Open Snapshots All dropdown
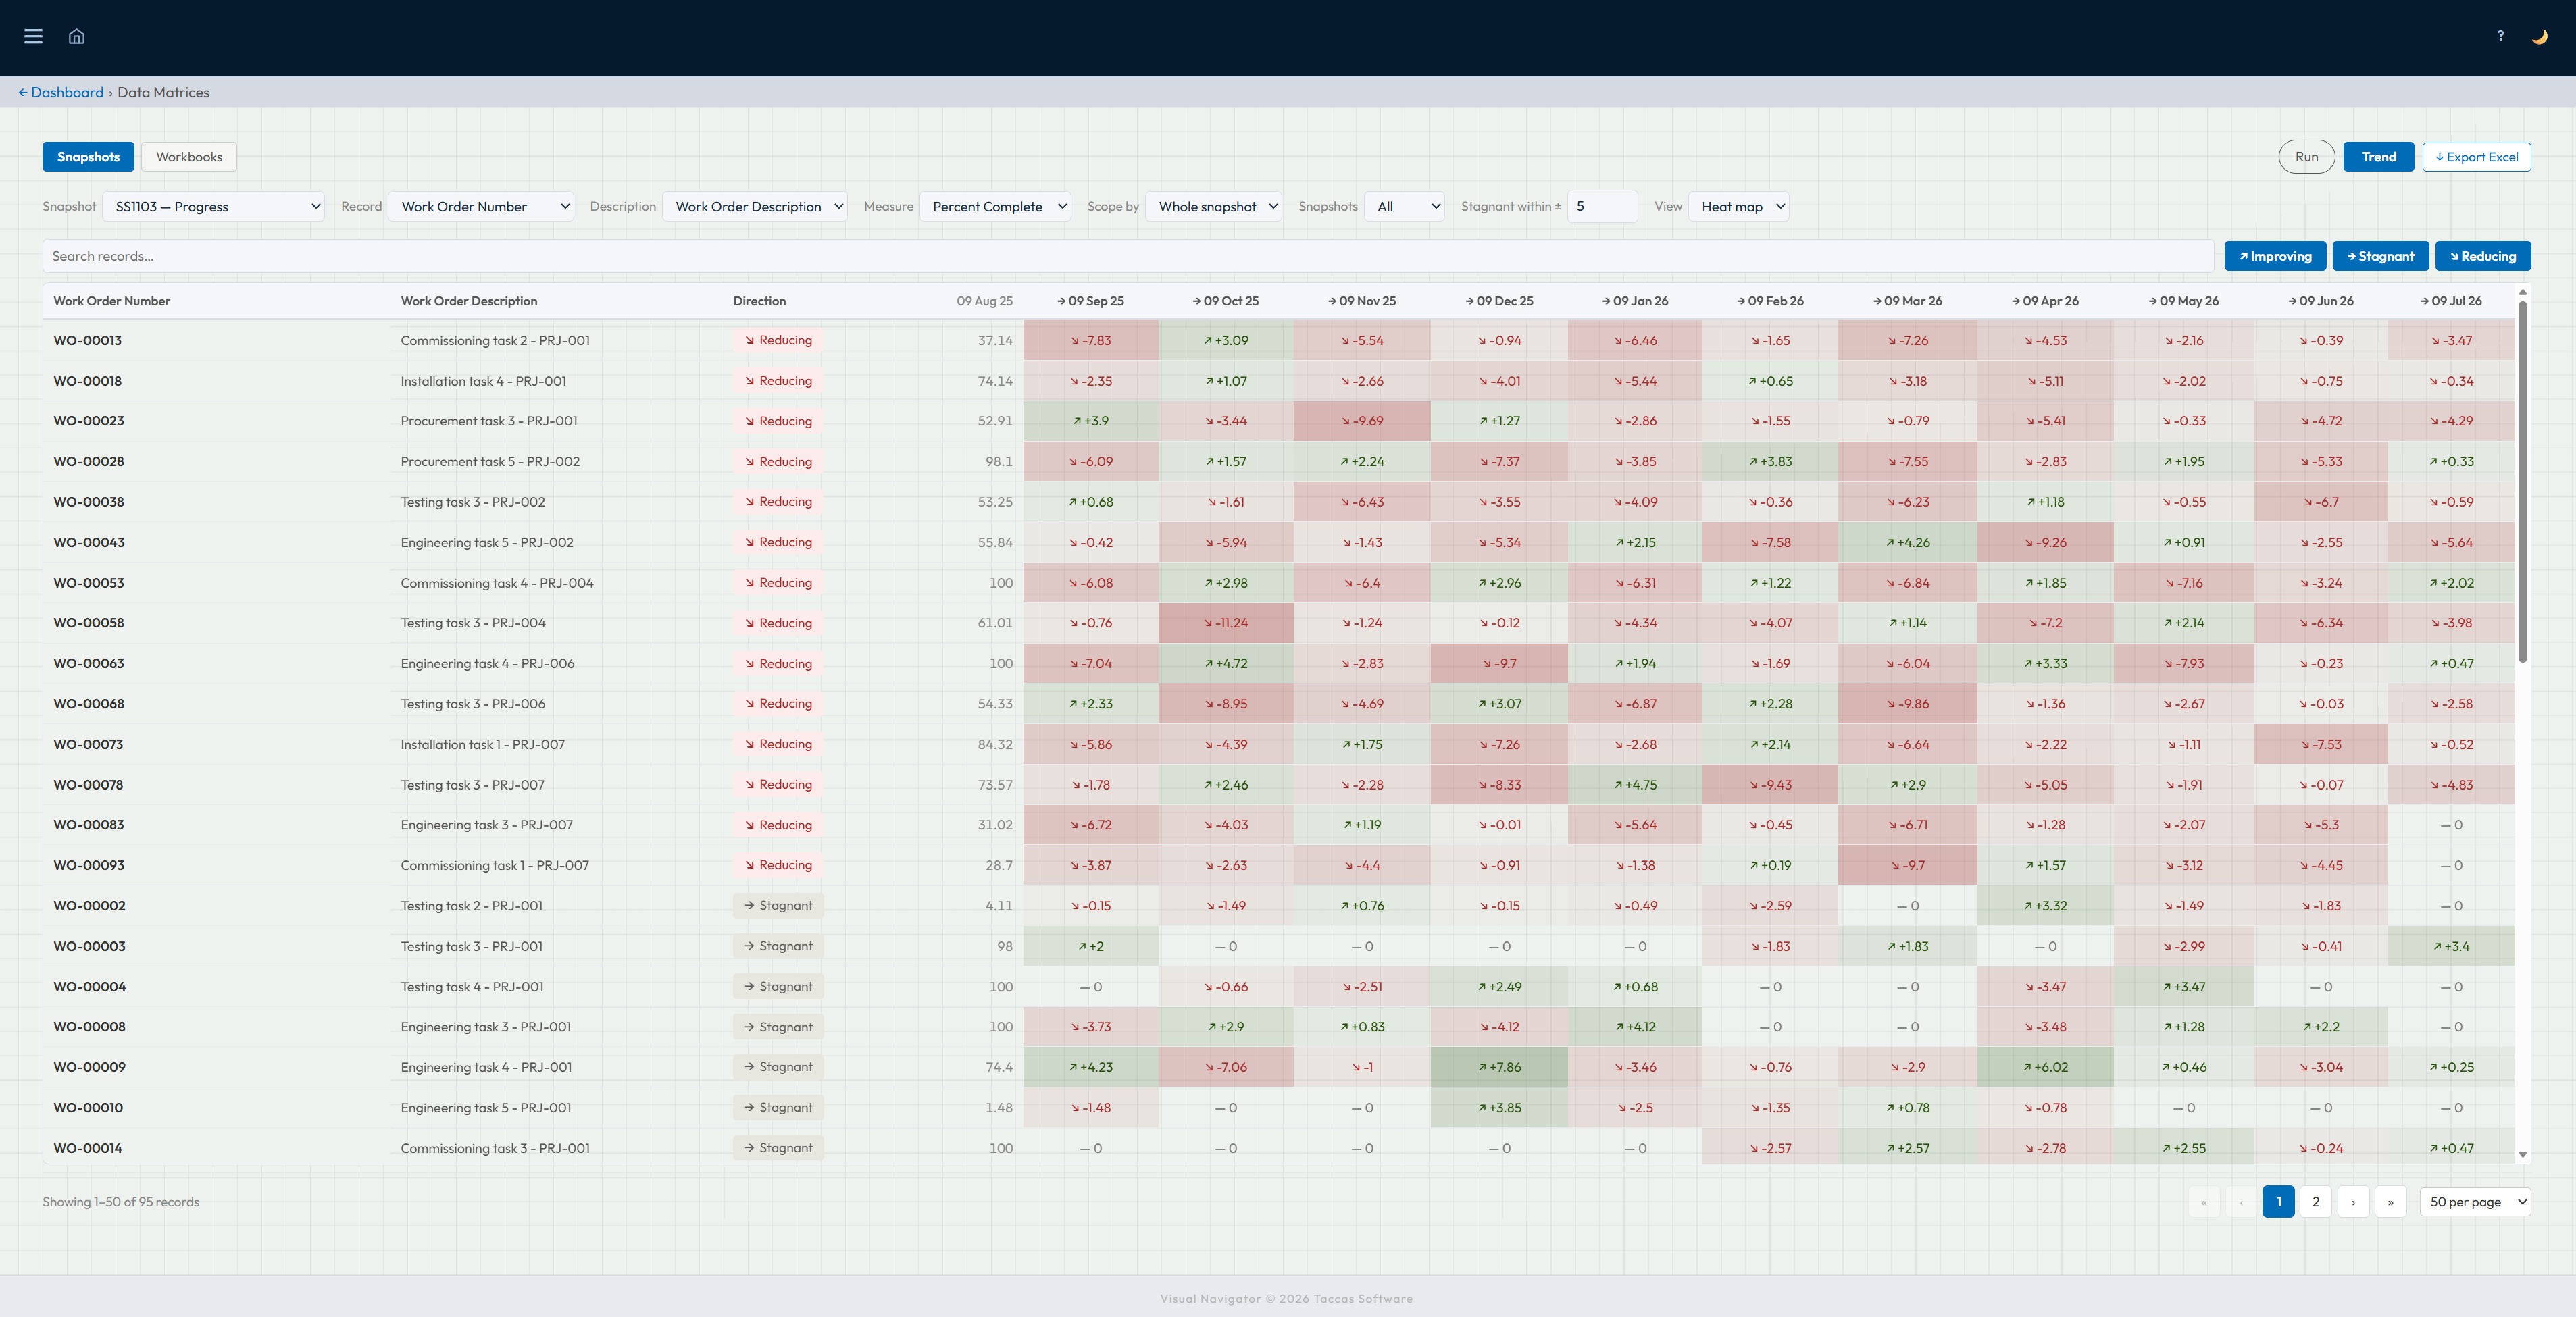Image resolution: width=2576 pixels, height=1317 pixels. [x=1404, y=206]
